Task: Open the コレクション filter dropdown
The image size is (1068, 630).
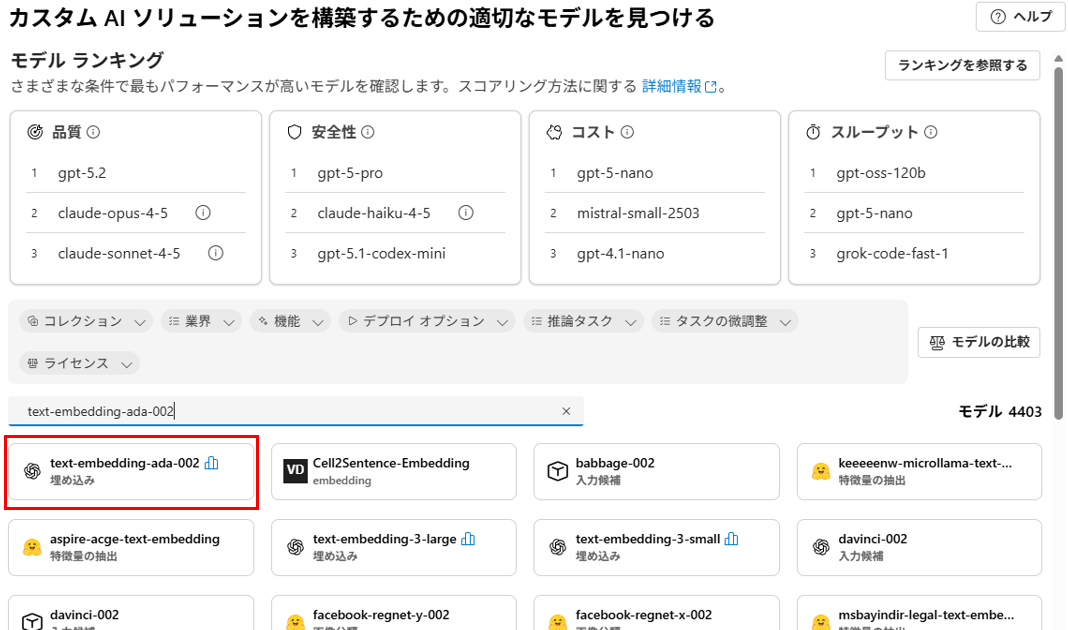Action: coord(87,321)
